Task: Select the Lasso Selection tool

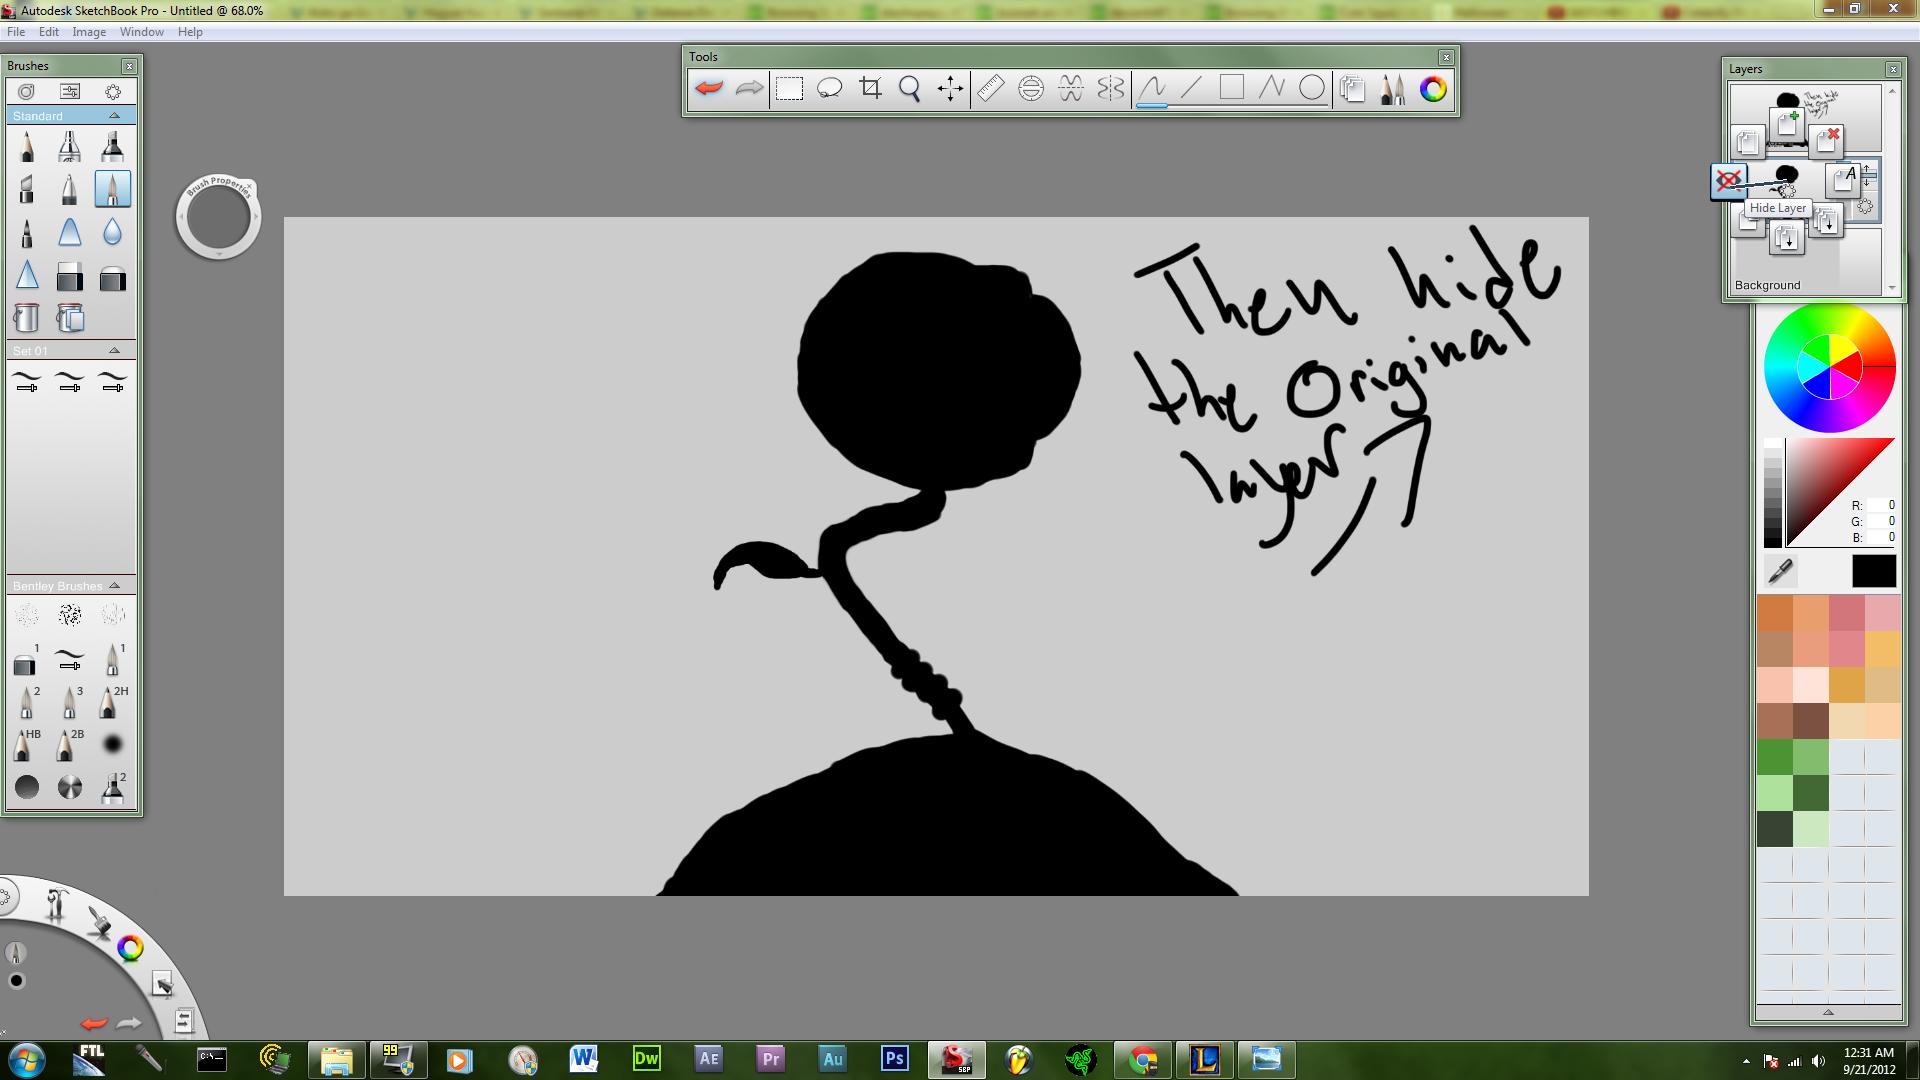Action: pyautogui.click(x=830, y=89)
